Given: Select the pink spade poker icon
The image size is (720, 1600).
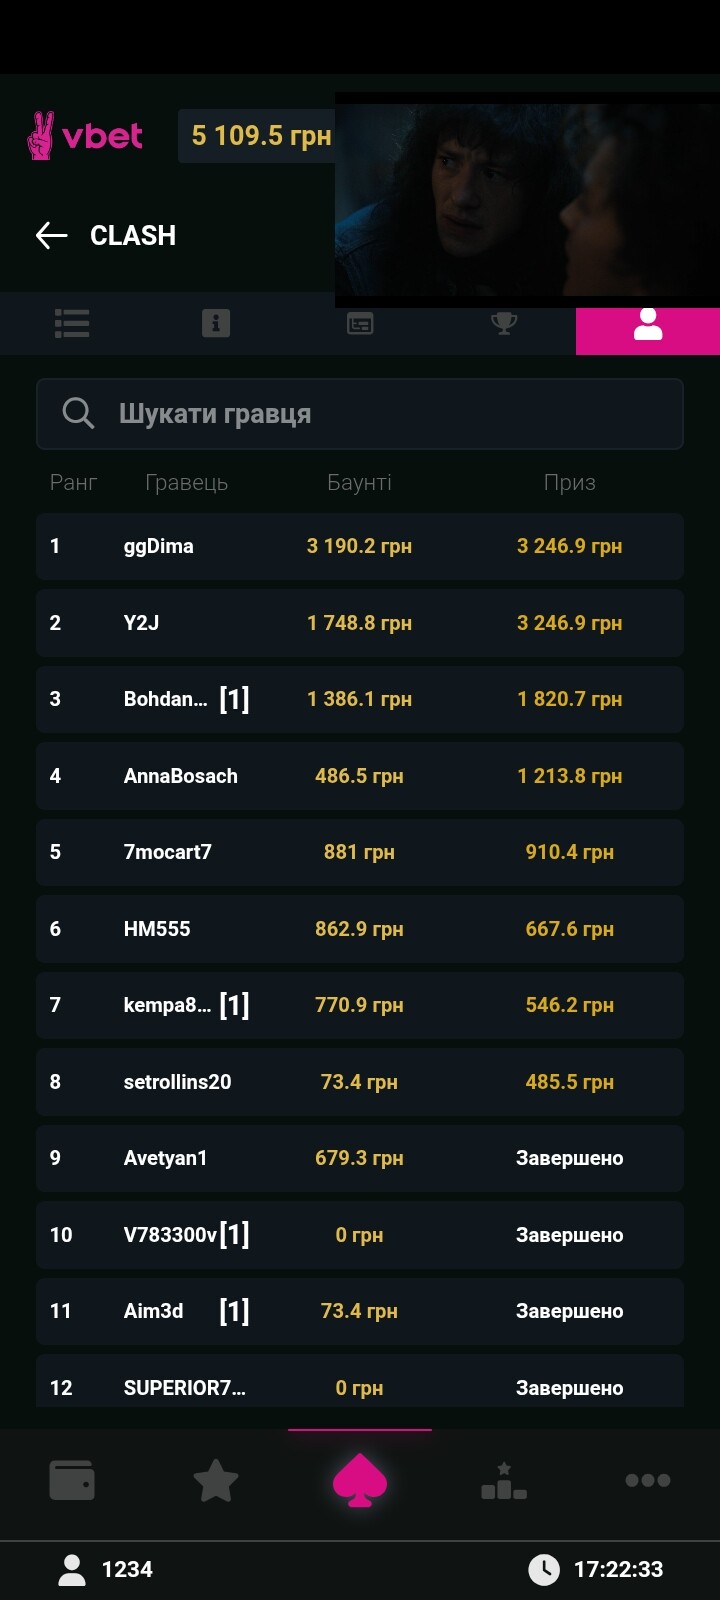Looking at the screenshot, I should (x=360, y=1480).
